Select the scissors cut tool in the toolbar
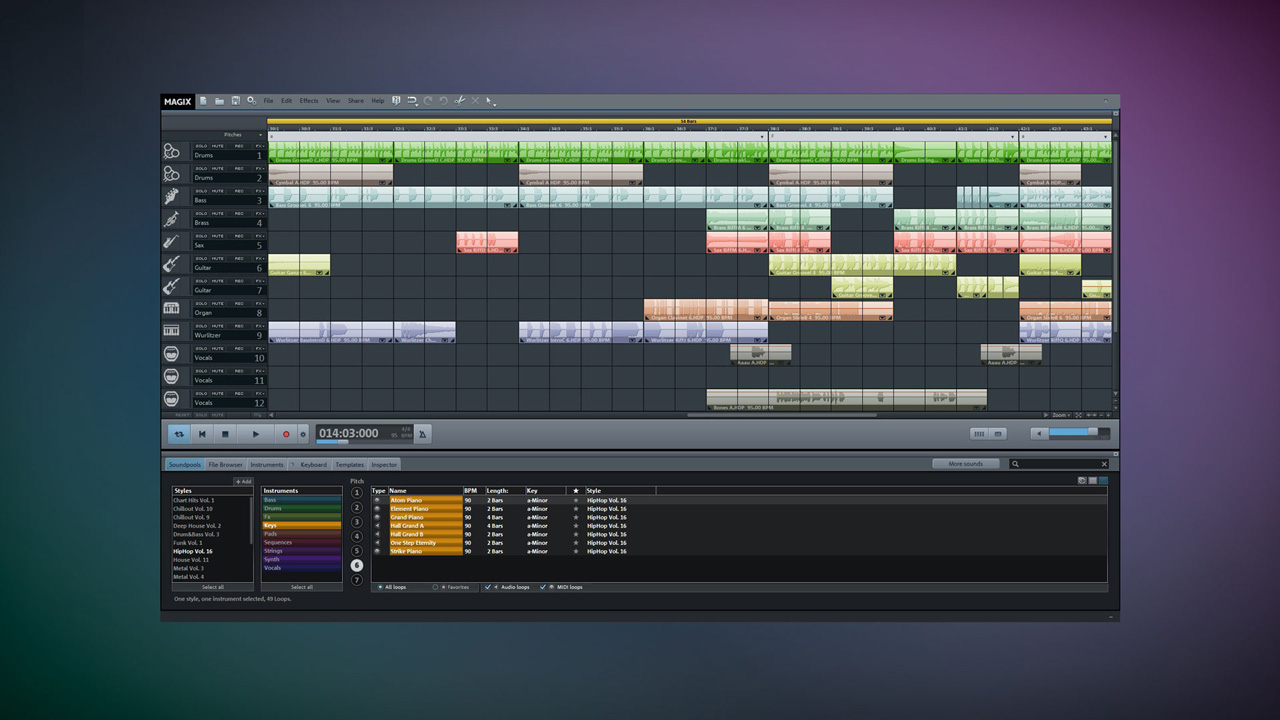This screenshot has width=1280, height=720. tap(459, 100)
